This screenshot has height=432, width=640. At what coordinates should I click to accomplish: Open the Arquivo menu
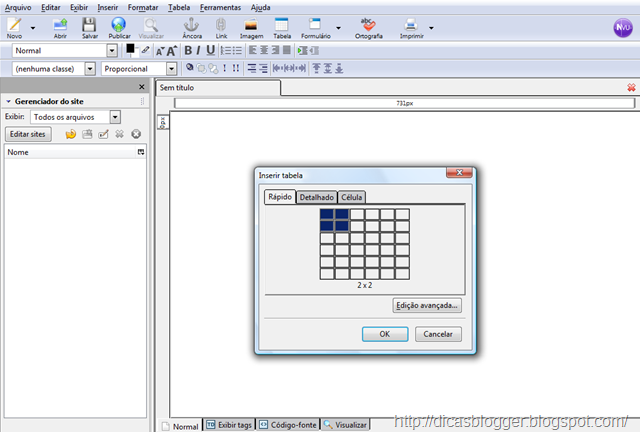click(x=18, y=7)
